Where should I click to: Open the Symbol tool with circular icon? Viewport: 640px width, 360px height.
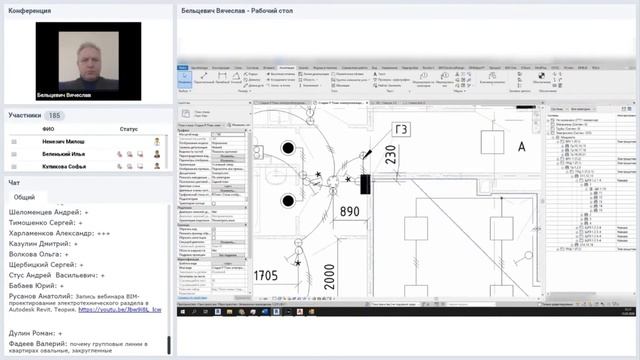click(541, 78)
